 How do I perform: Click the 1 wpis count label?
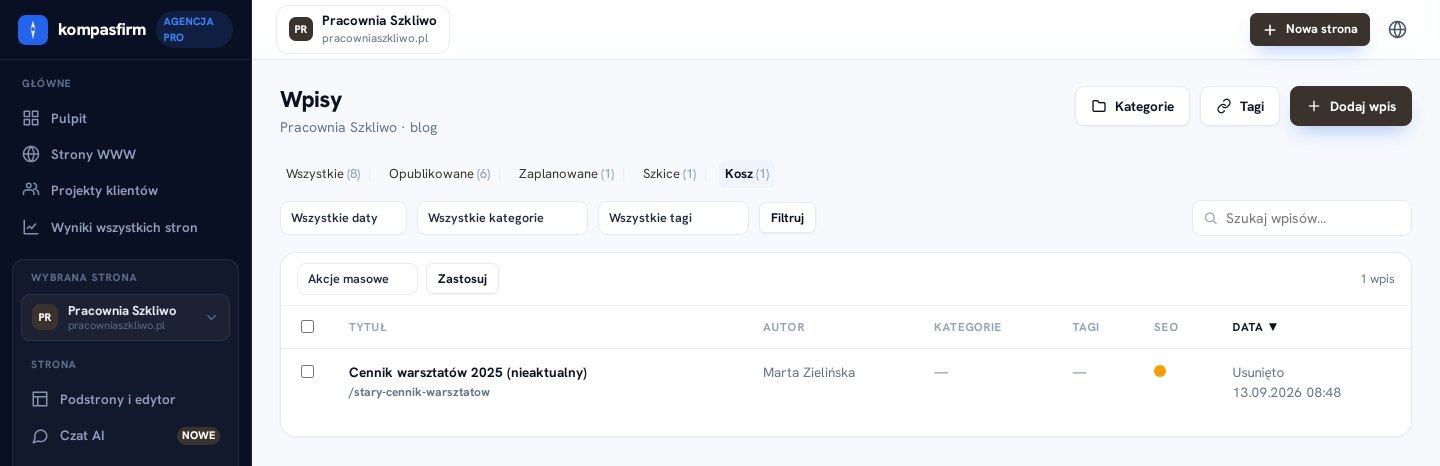click(1378, 279)
